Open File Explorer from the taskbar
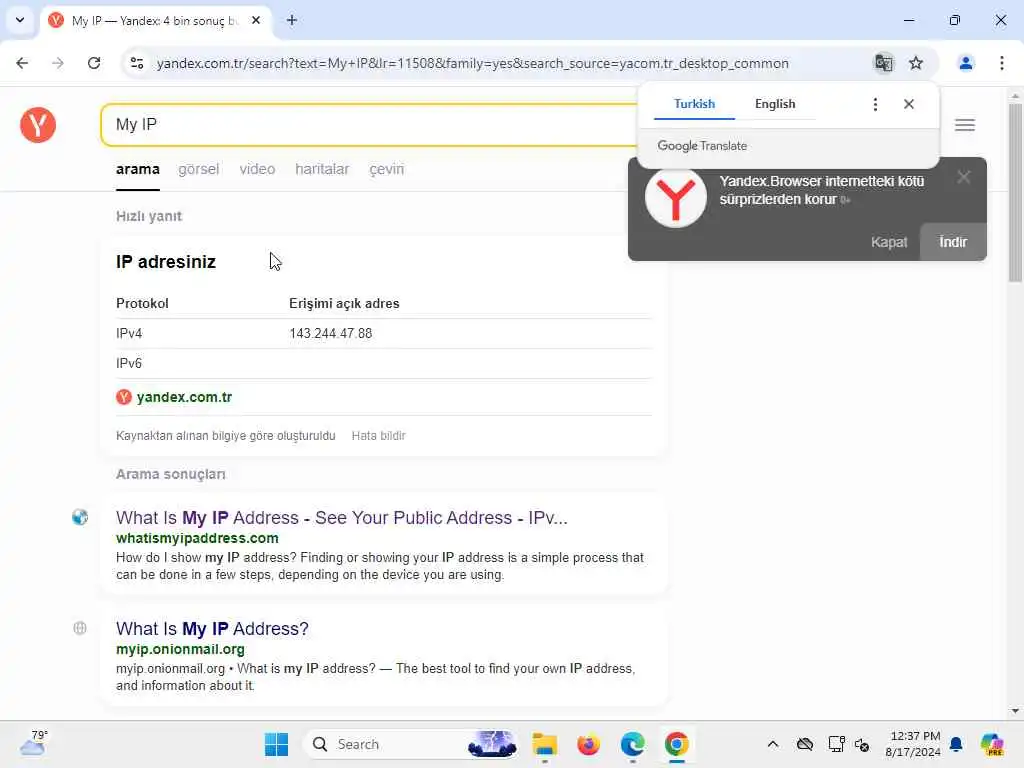1024x768 pixels. click(x=545, y=744)
